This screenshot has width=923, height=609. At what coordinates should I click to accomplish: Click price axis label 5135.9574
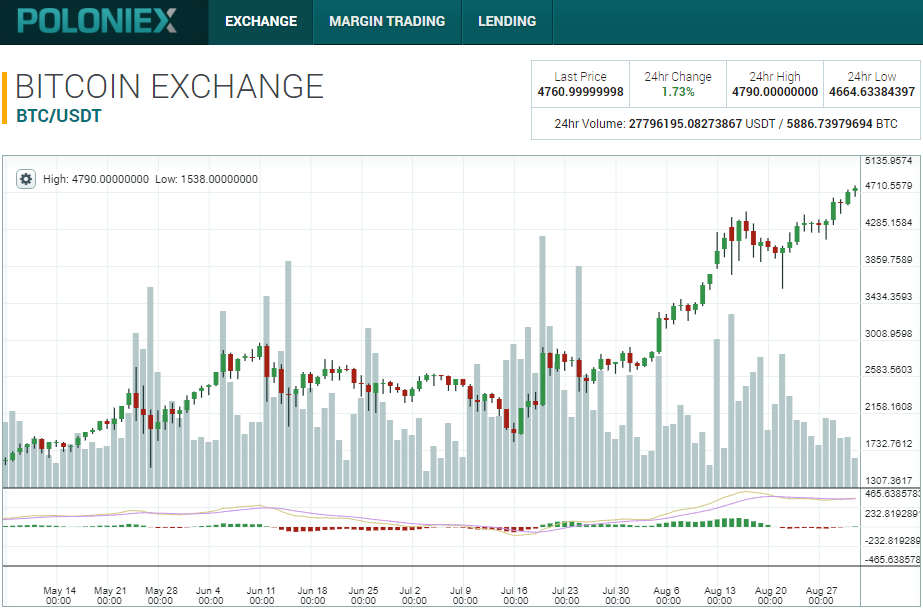pos(888,161)
